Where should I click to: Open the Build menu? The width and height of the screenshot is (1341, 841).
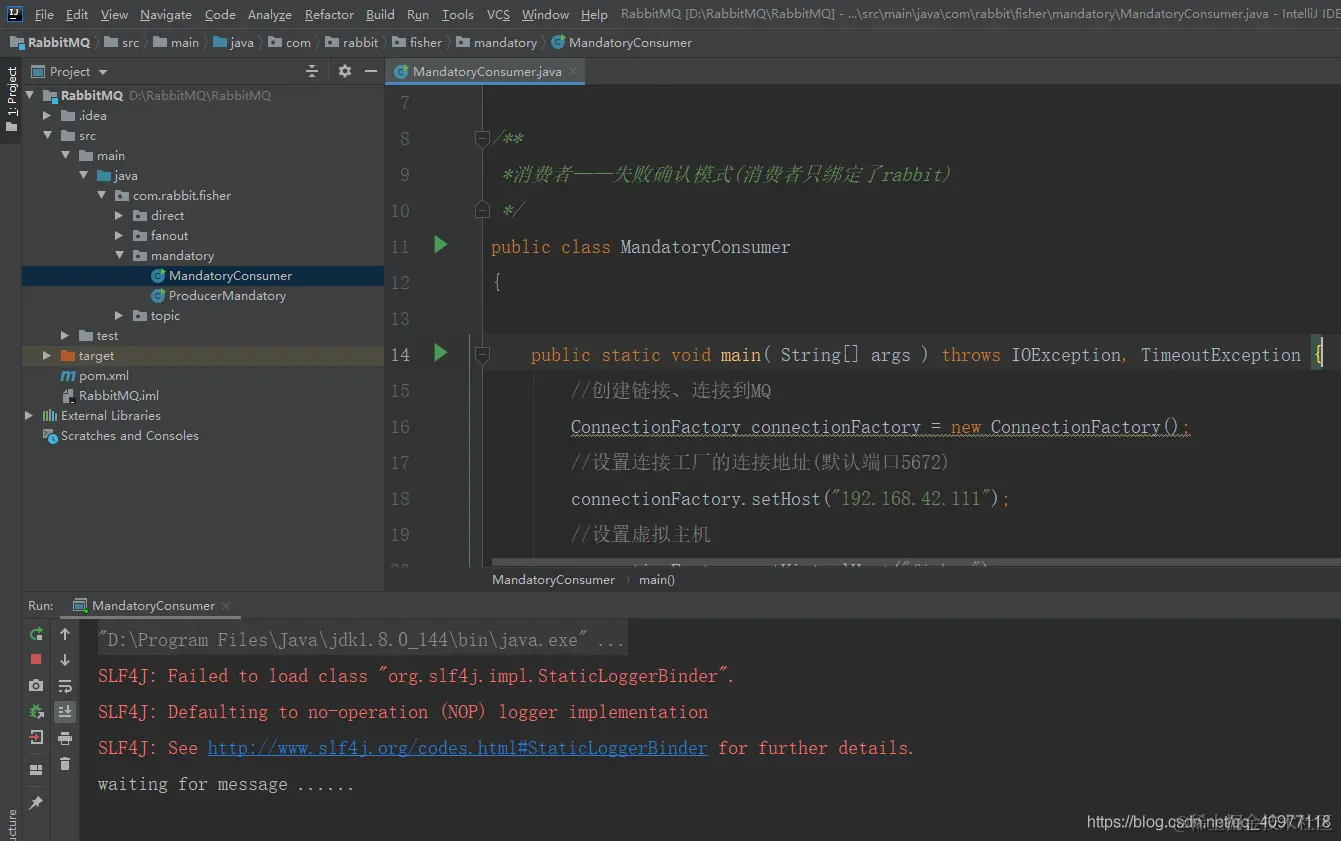[x=380, y=14]
